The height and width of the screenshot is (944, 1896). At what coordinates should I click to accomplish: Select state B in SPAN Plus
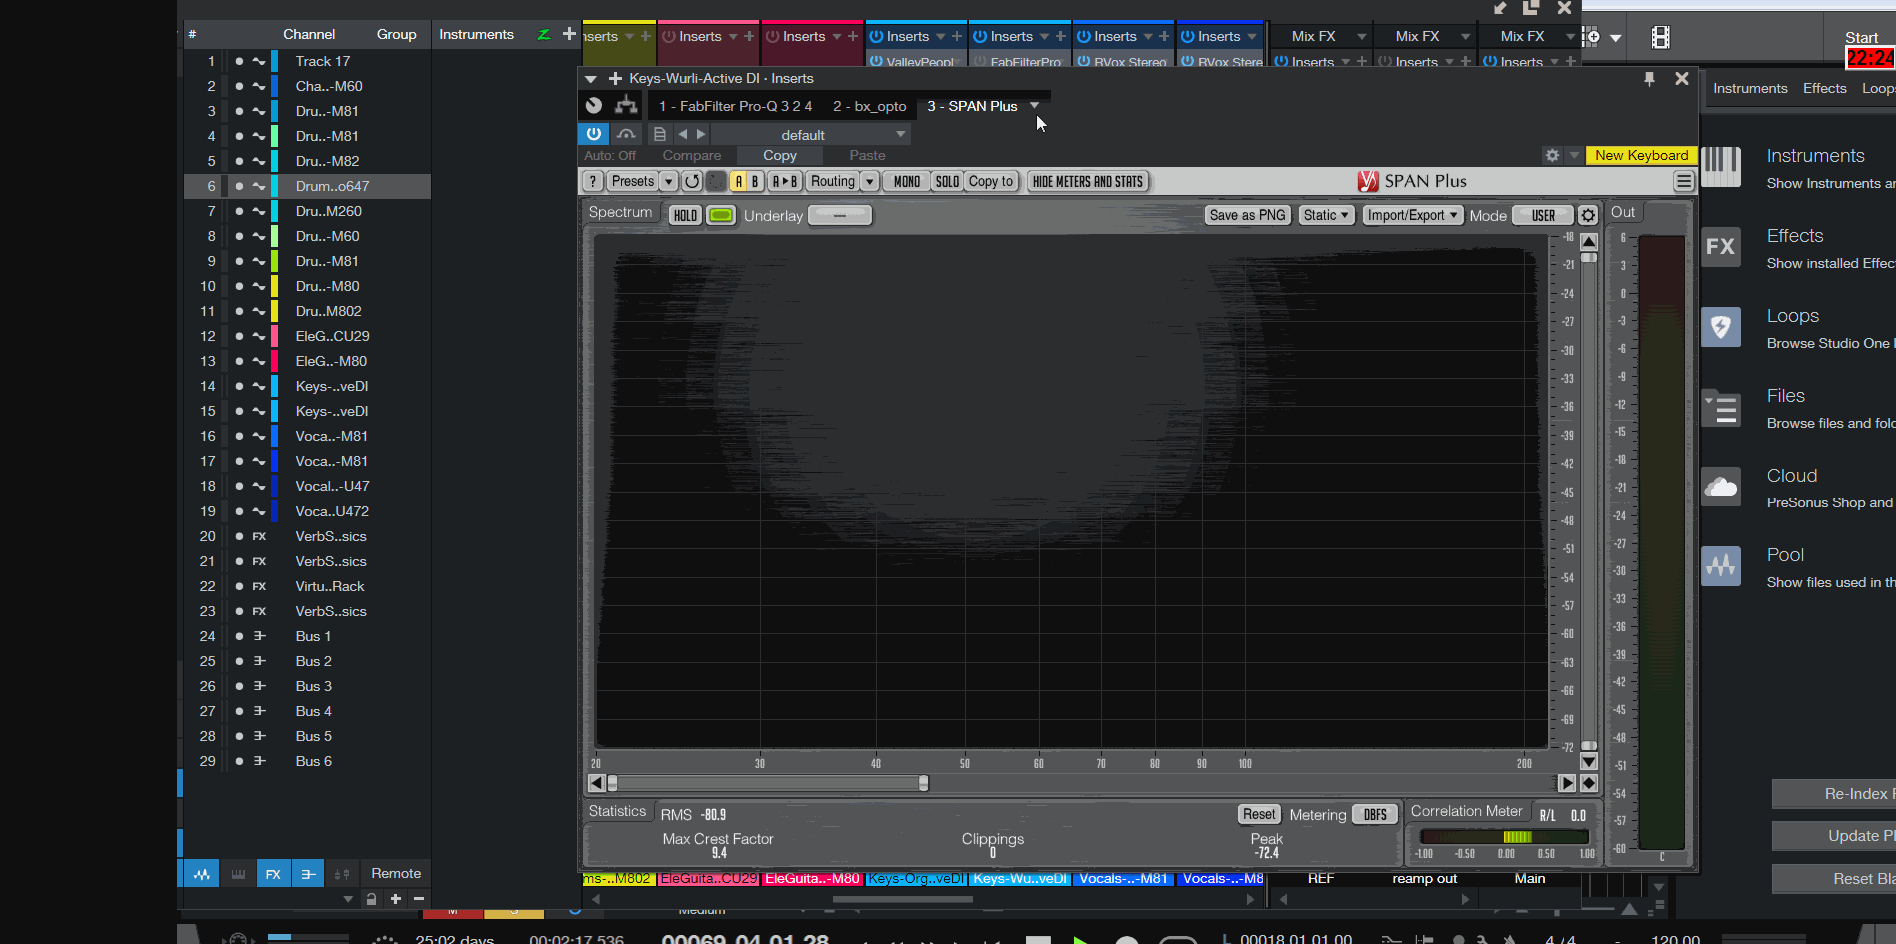(x=755, y=181)
